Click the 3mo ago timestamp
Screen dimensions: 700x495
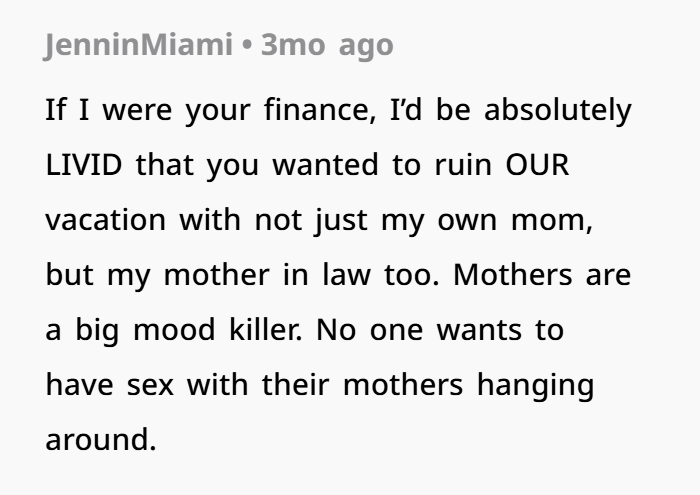[x=327, y=45]
